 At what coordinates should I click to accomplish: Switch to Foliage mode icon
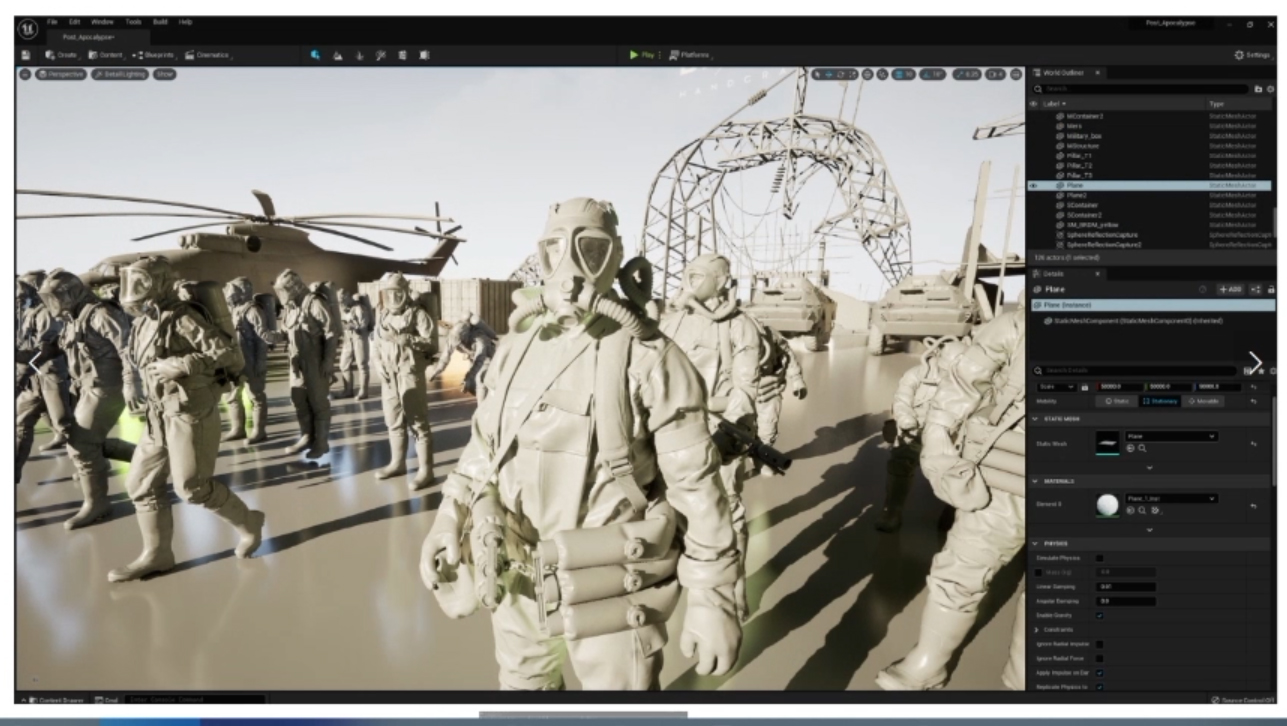click(359, 55)
